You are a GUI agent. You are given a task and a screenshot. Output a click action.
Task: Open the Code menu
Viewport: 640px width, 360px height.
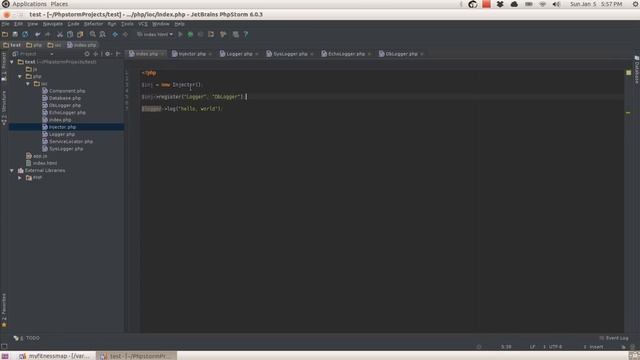(73, 24)
